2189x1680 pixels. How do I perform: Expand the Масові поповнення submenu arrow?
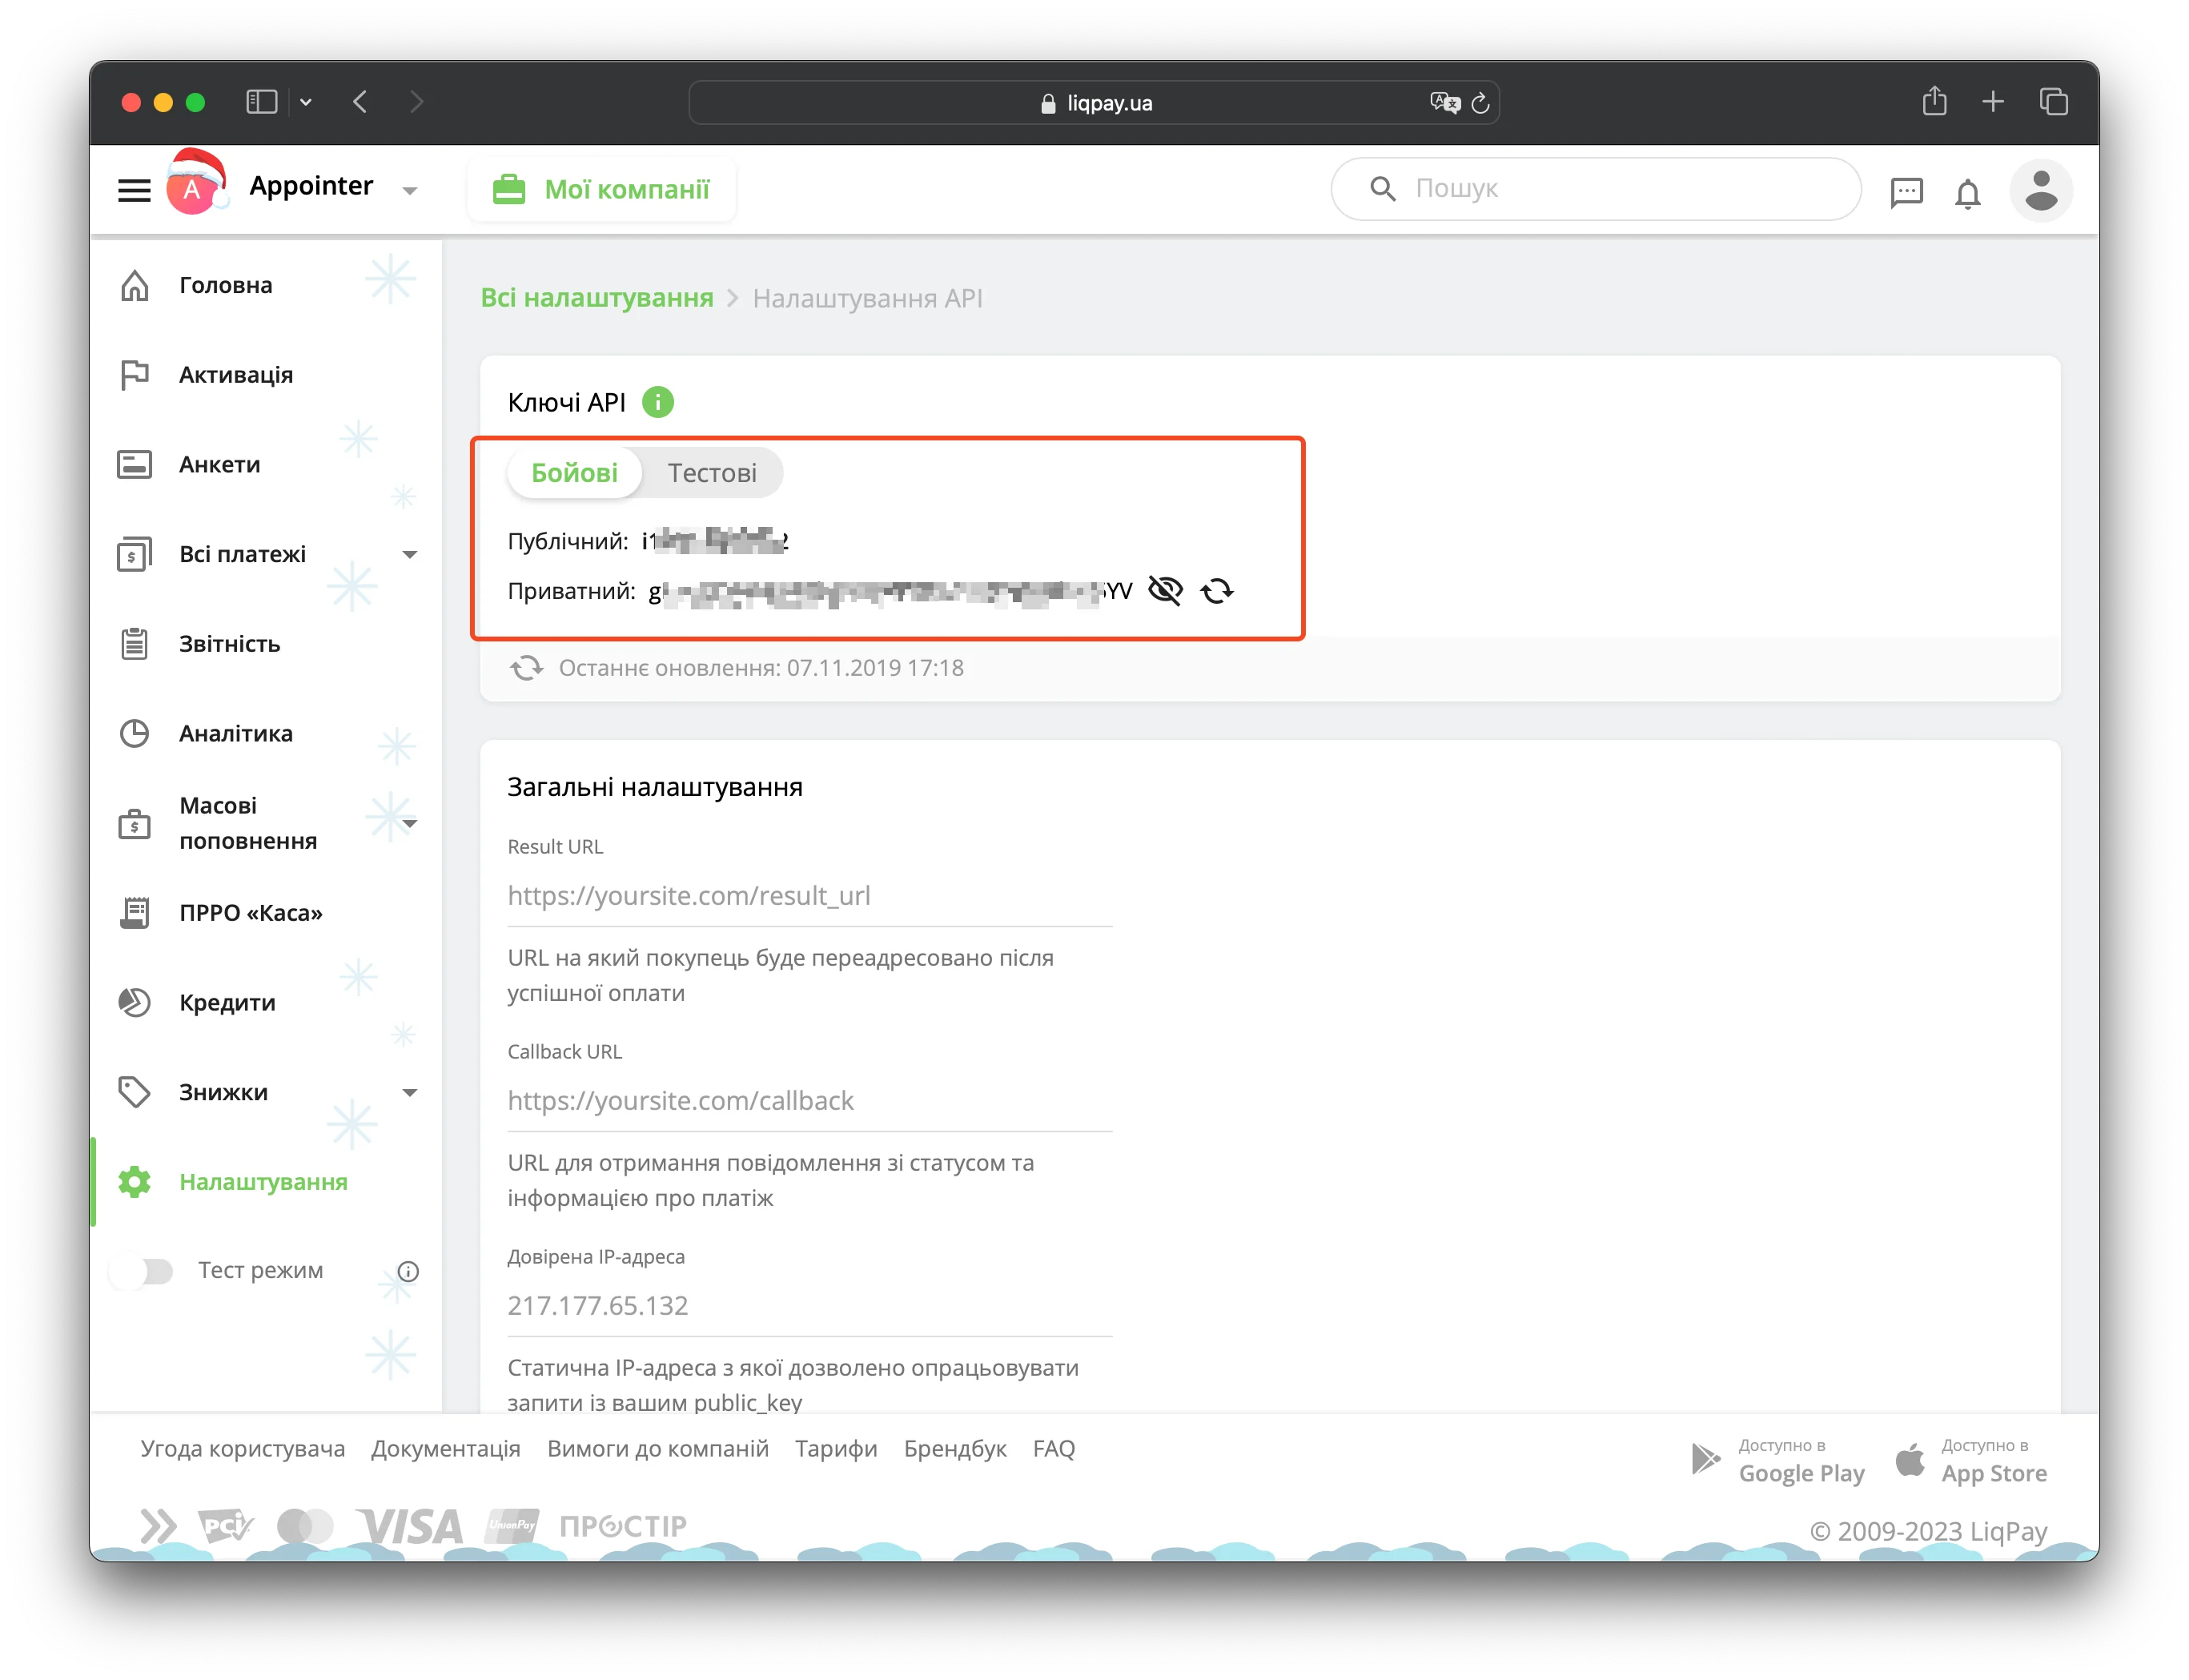click(x=409, y=823)
